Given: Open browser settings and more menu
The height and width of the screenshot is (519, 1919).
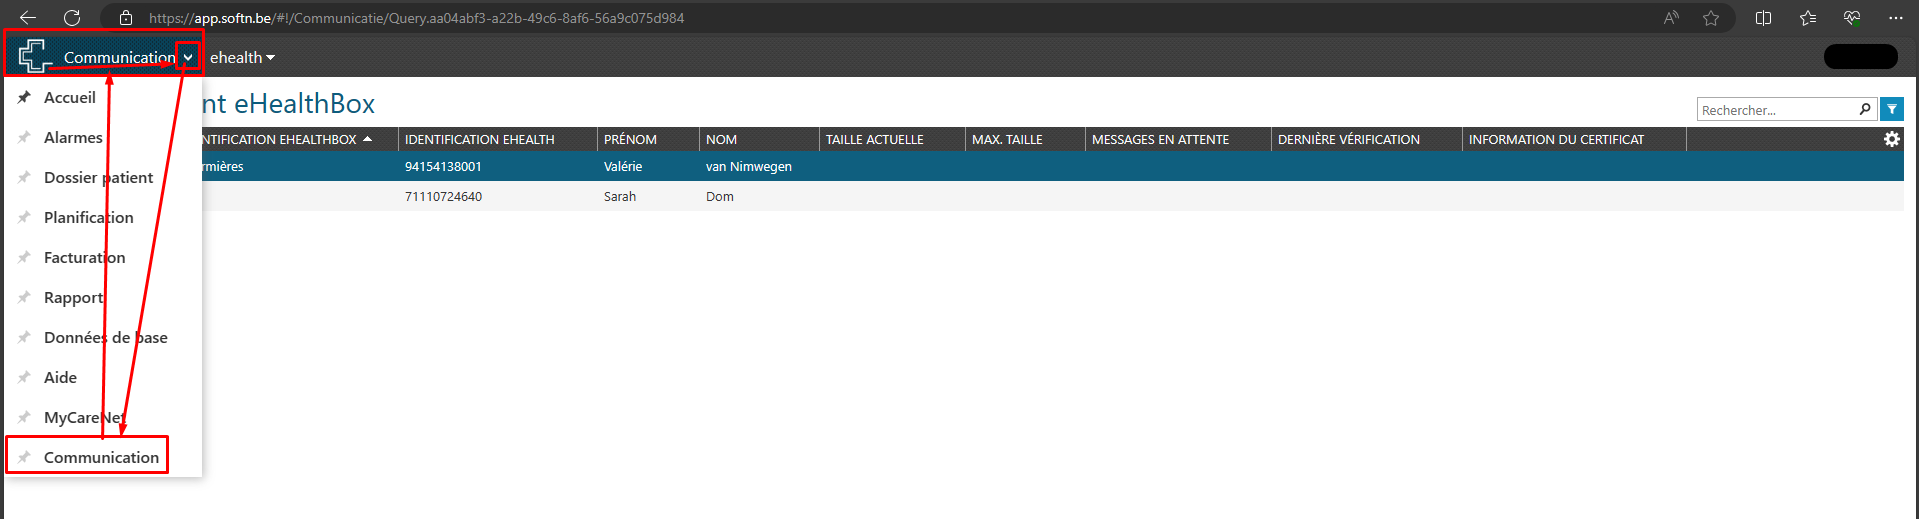Looking at the screenshot, I should coord(1896,18).
